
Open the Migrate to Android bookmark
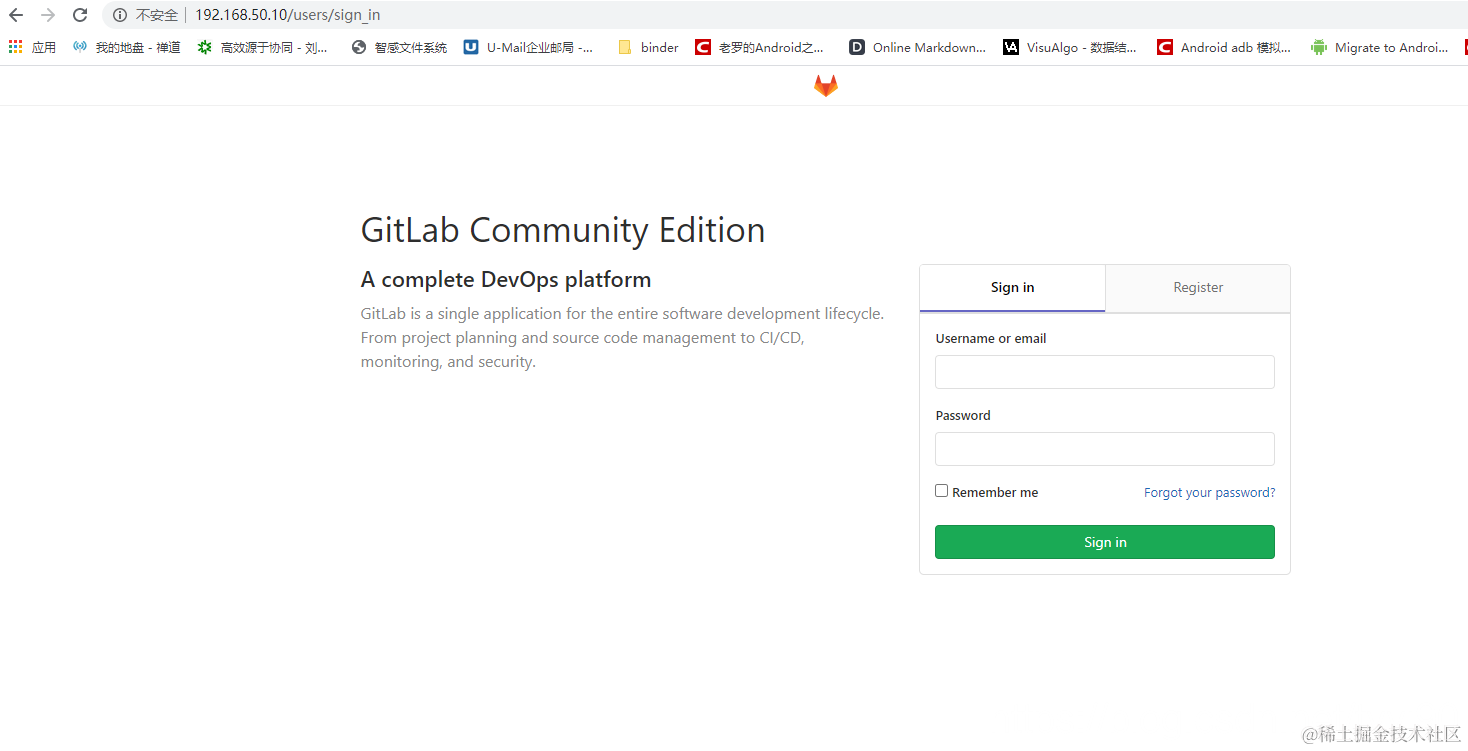click(x=1379, y=47)
